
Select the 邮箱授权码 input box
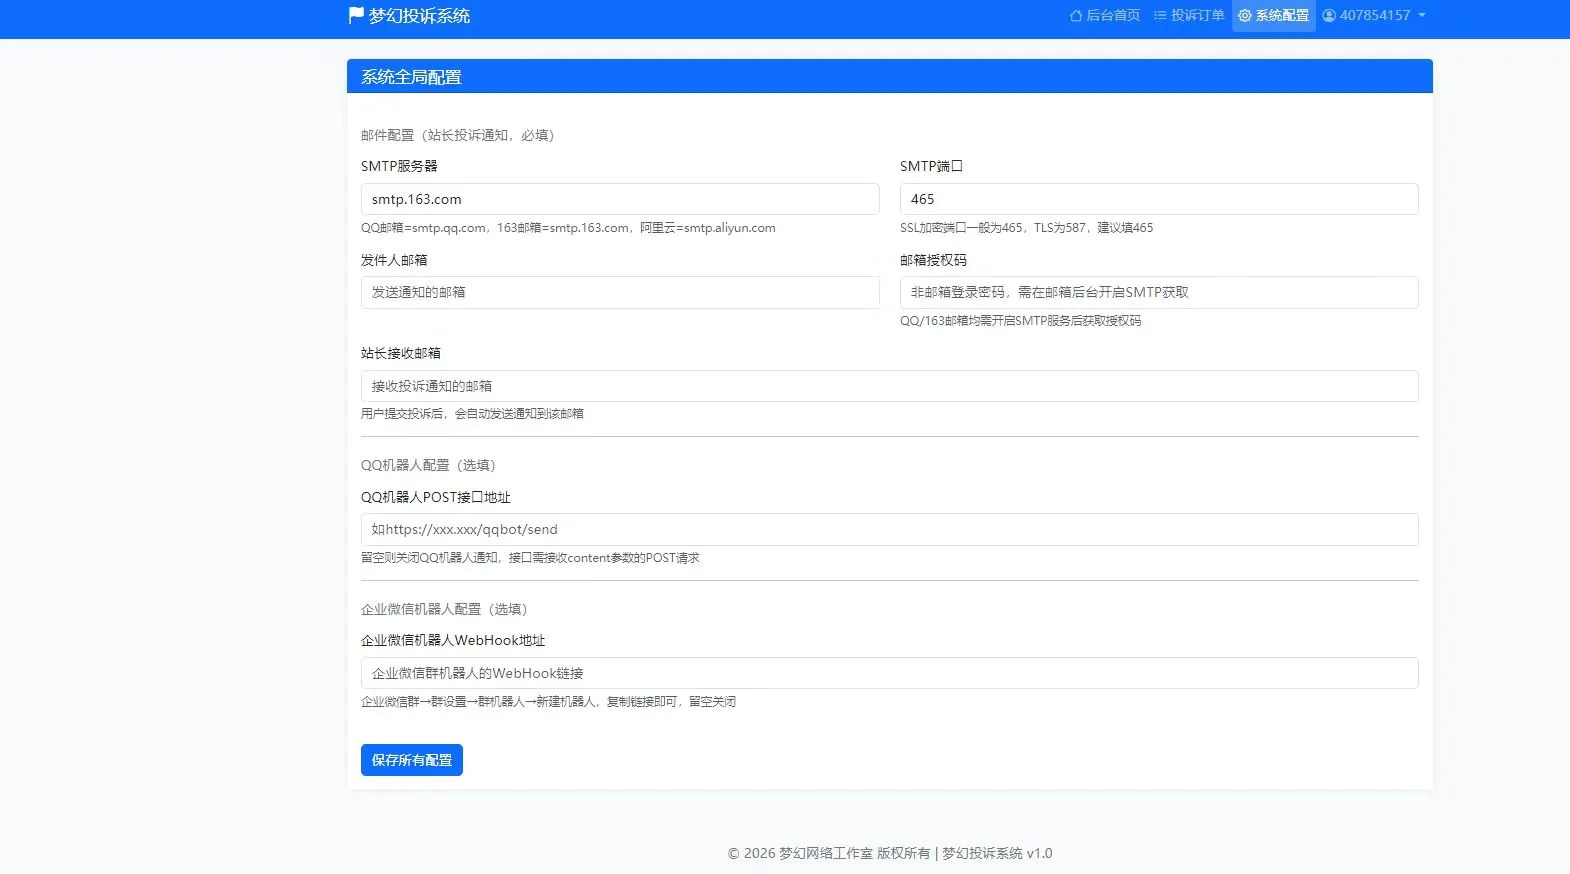1158,292
